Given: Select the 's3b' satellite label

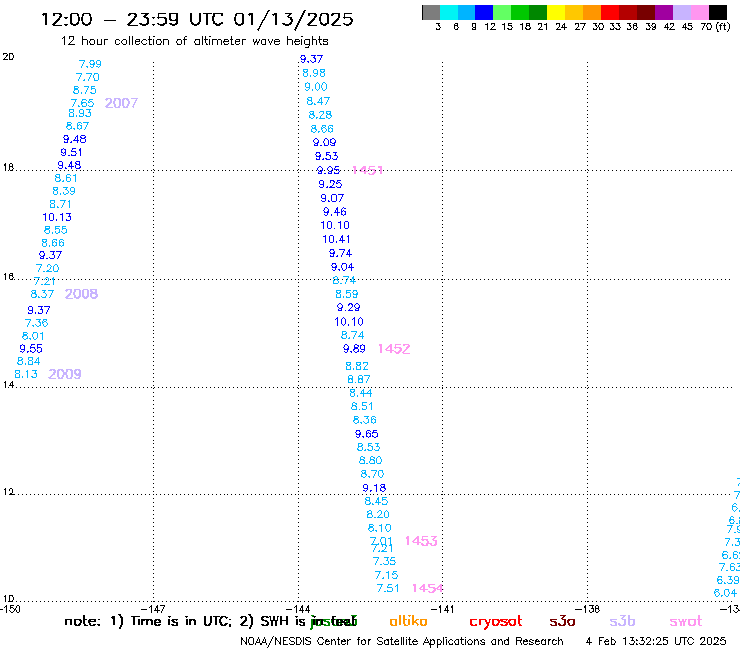Looking at the screenshot, I should tap(622, 621).
